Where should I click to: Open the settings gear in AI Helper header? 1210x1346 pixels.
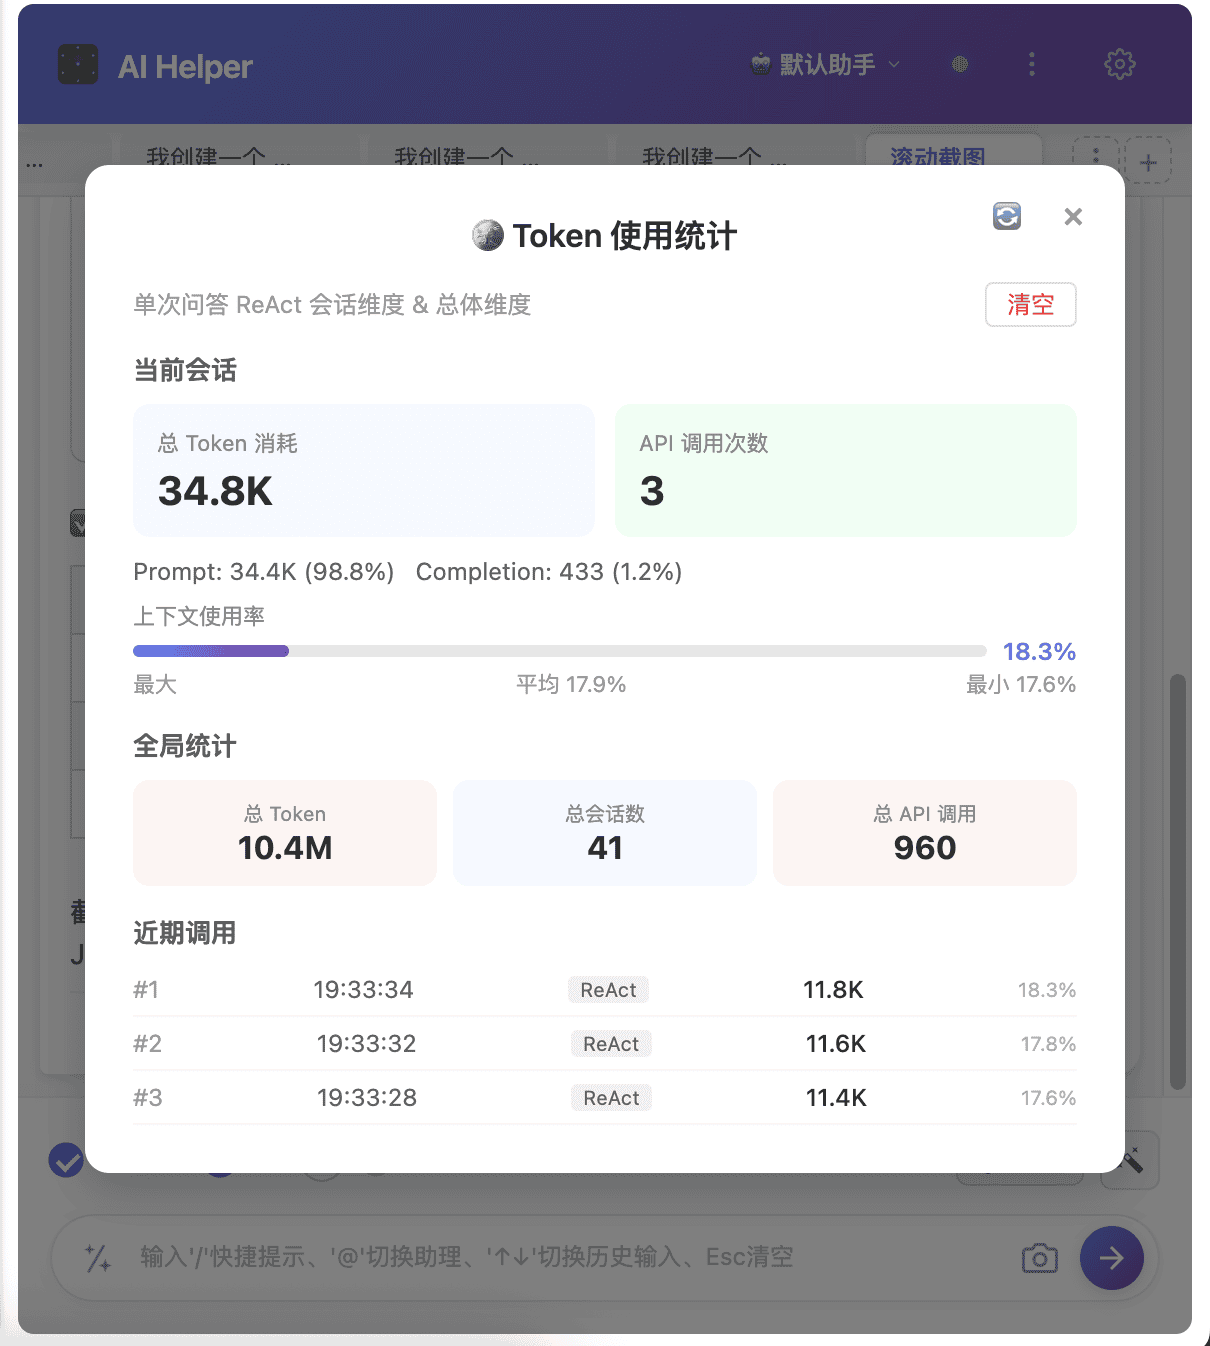click(1120, 65)
